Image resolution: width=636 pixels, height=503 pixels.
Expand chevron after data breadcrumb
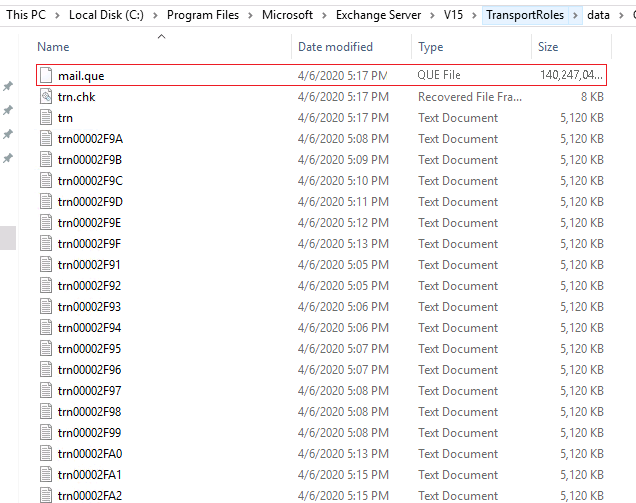621,15
